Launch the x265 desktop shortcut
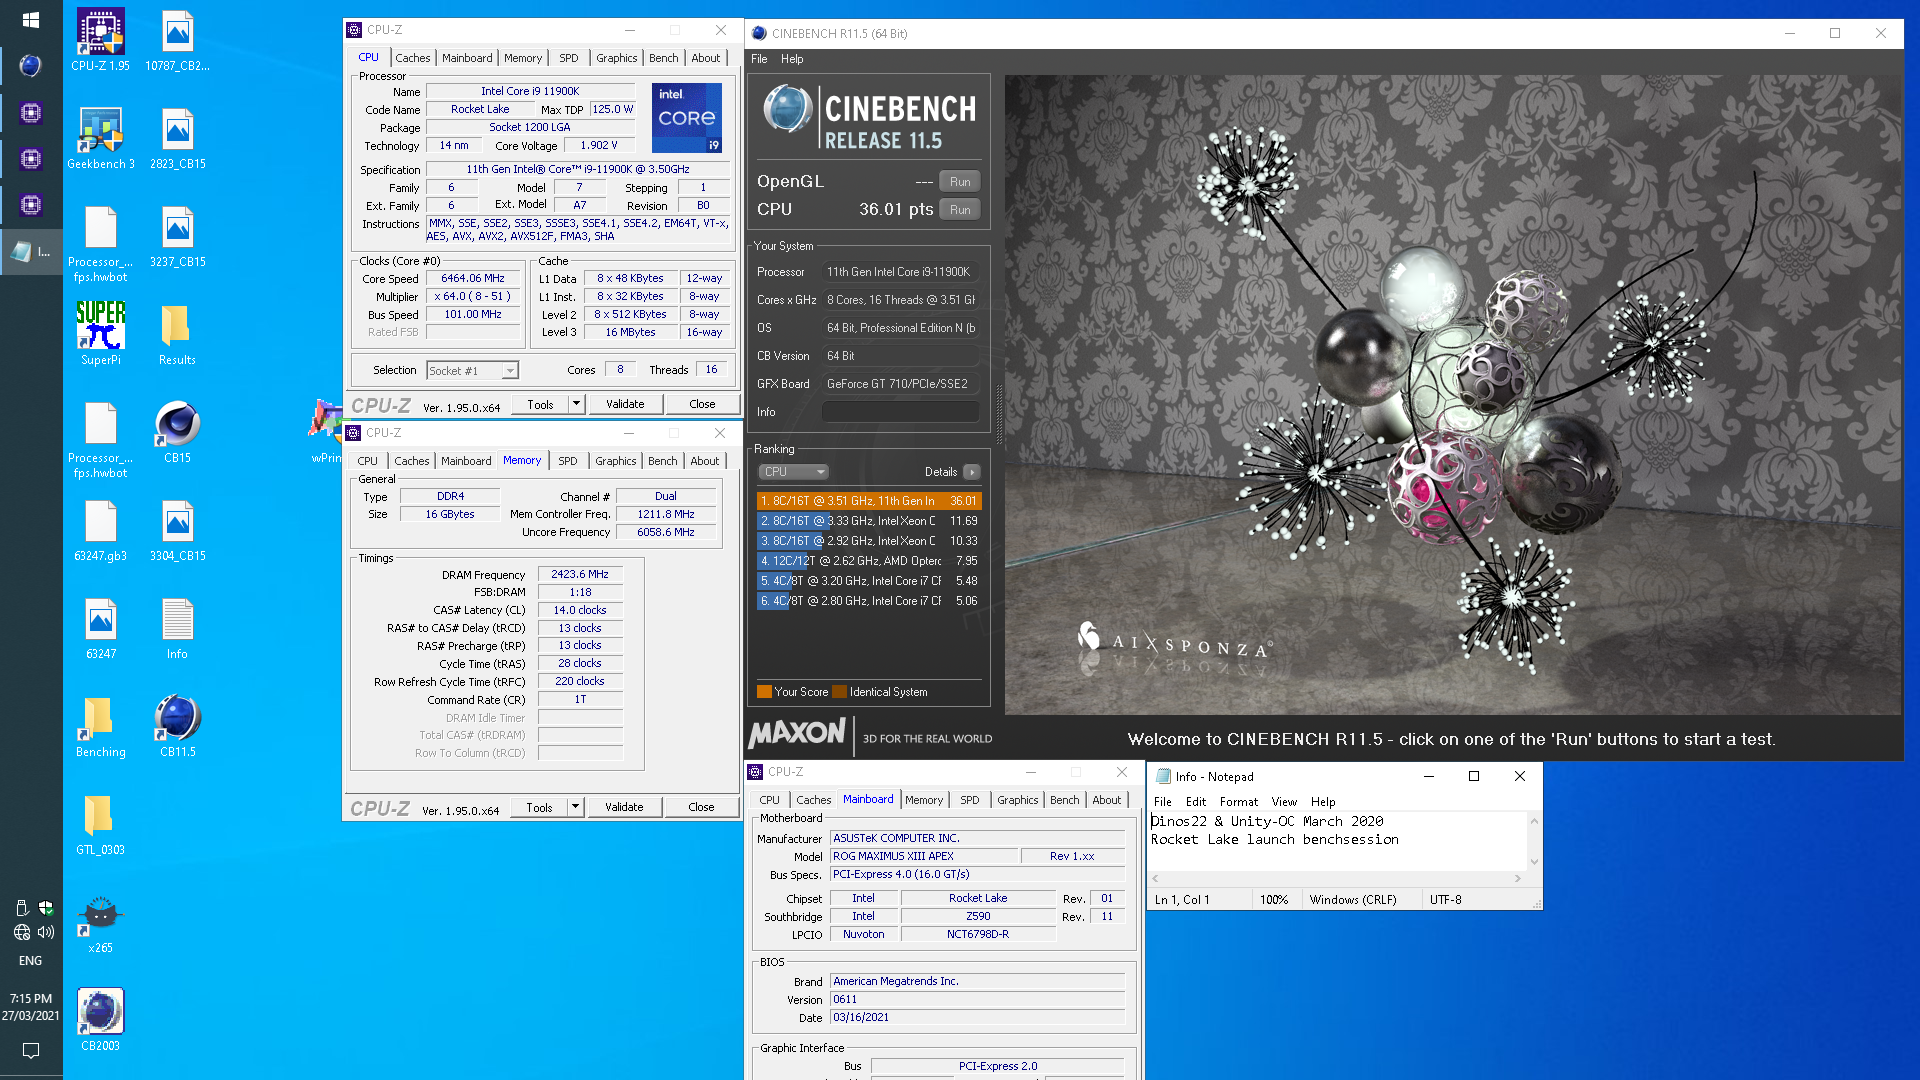The image size is (1920, 1080). pyautogui.click(x=100, y=922)
